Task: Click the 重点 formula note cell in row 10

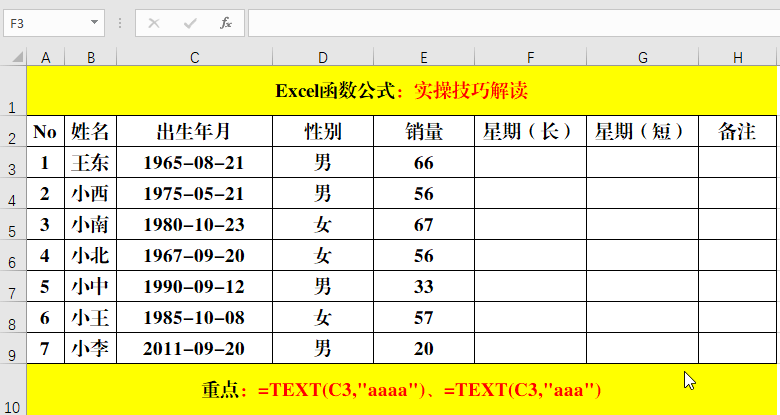Action: click(401, 390)
